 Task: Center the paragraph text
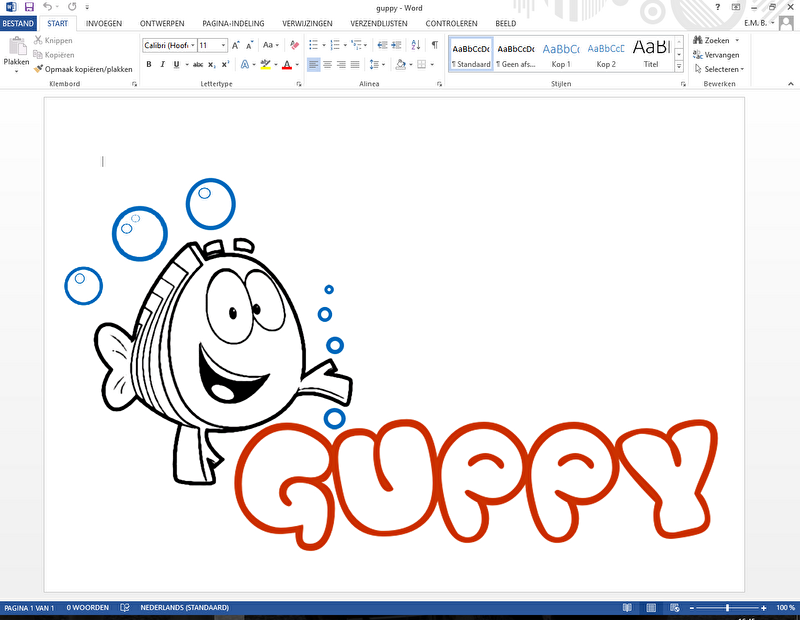point(328,64)
